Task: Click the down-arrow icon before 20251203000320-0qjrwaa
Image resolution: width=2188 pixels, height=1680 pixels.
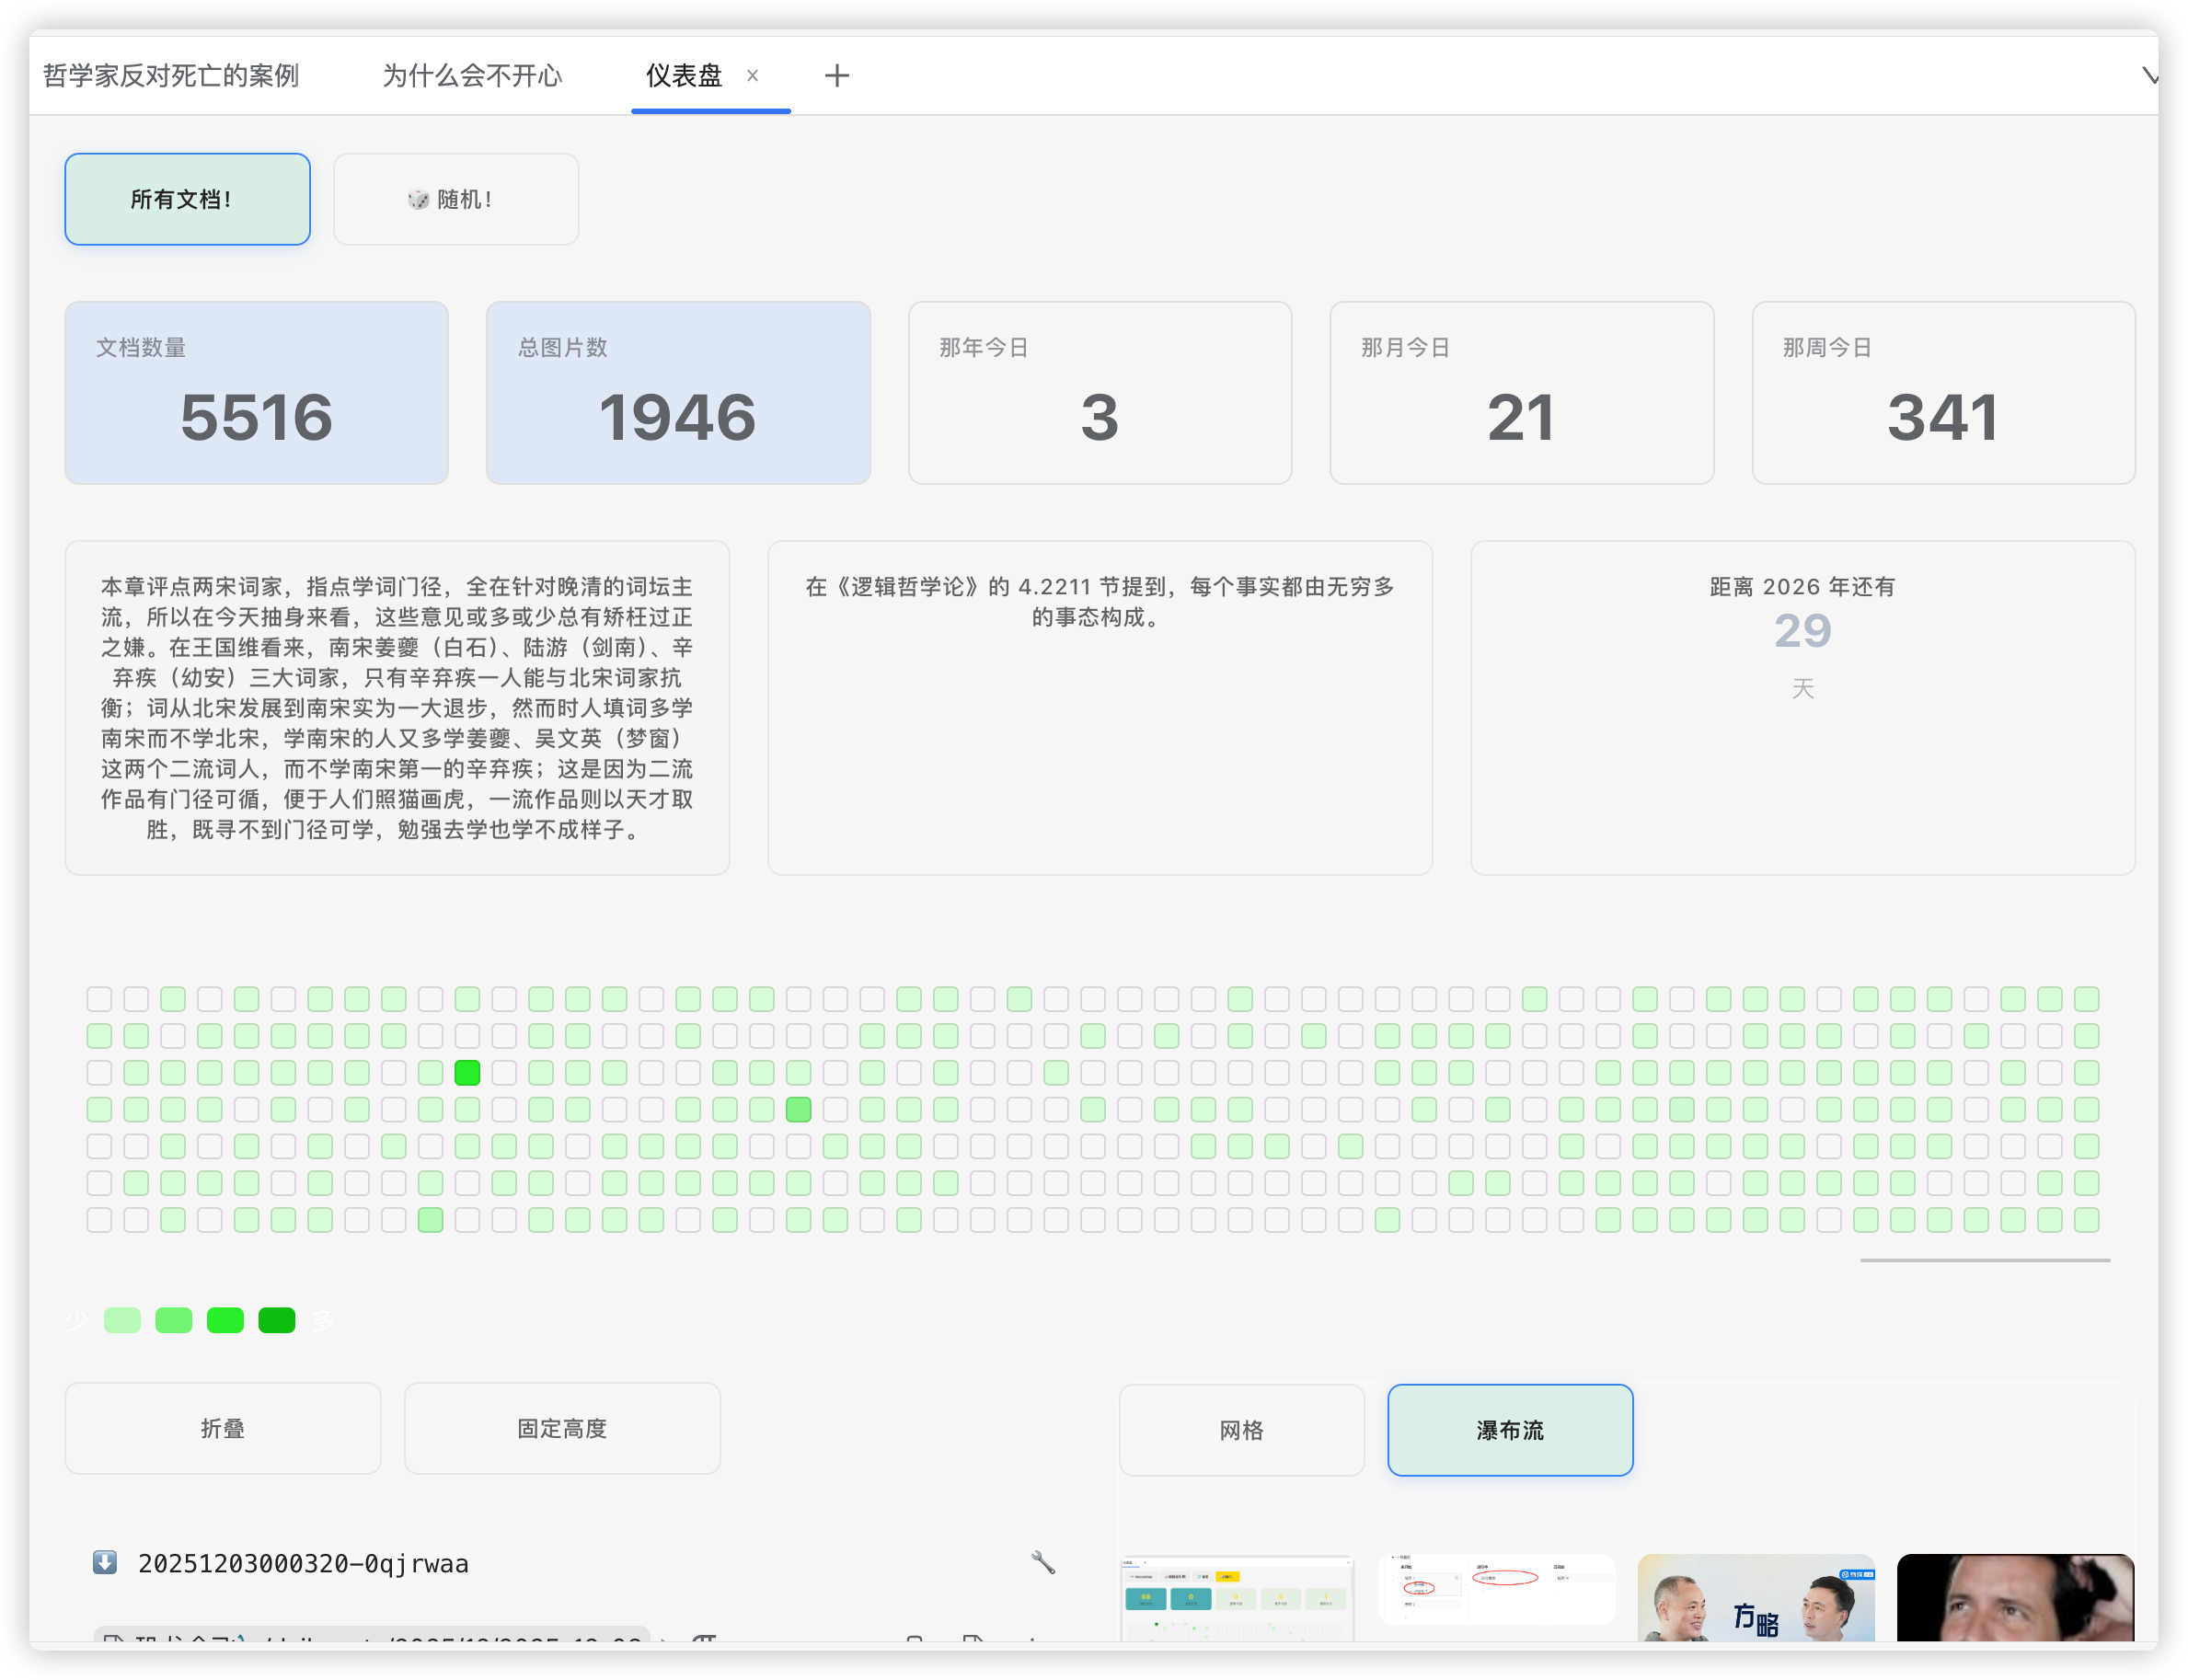Action: [105, 1562]
